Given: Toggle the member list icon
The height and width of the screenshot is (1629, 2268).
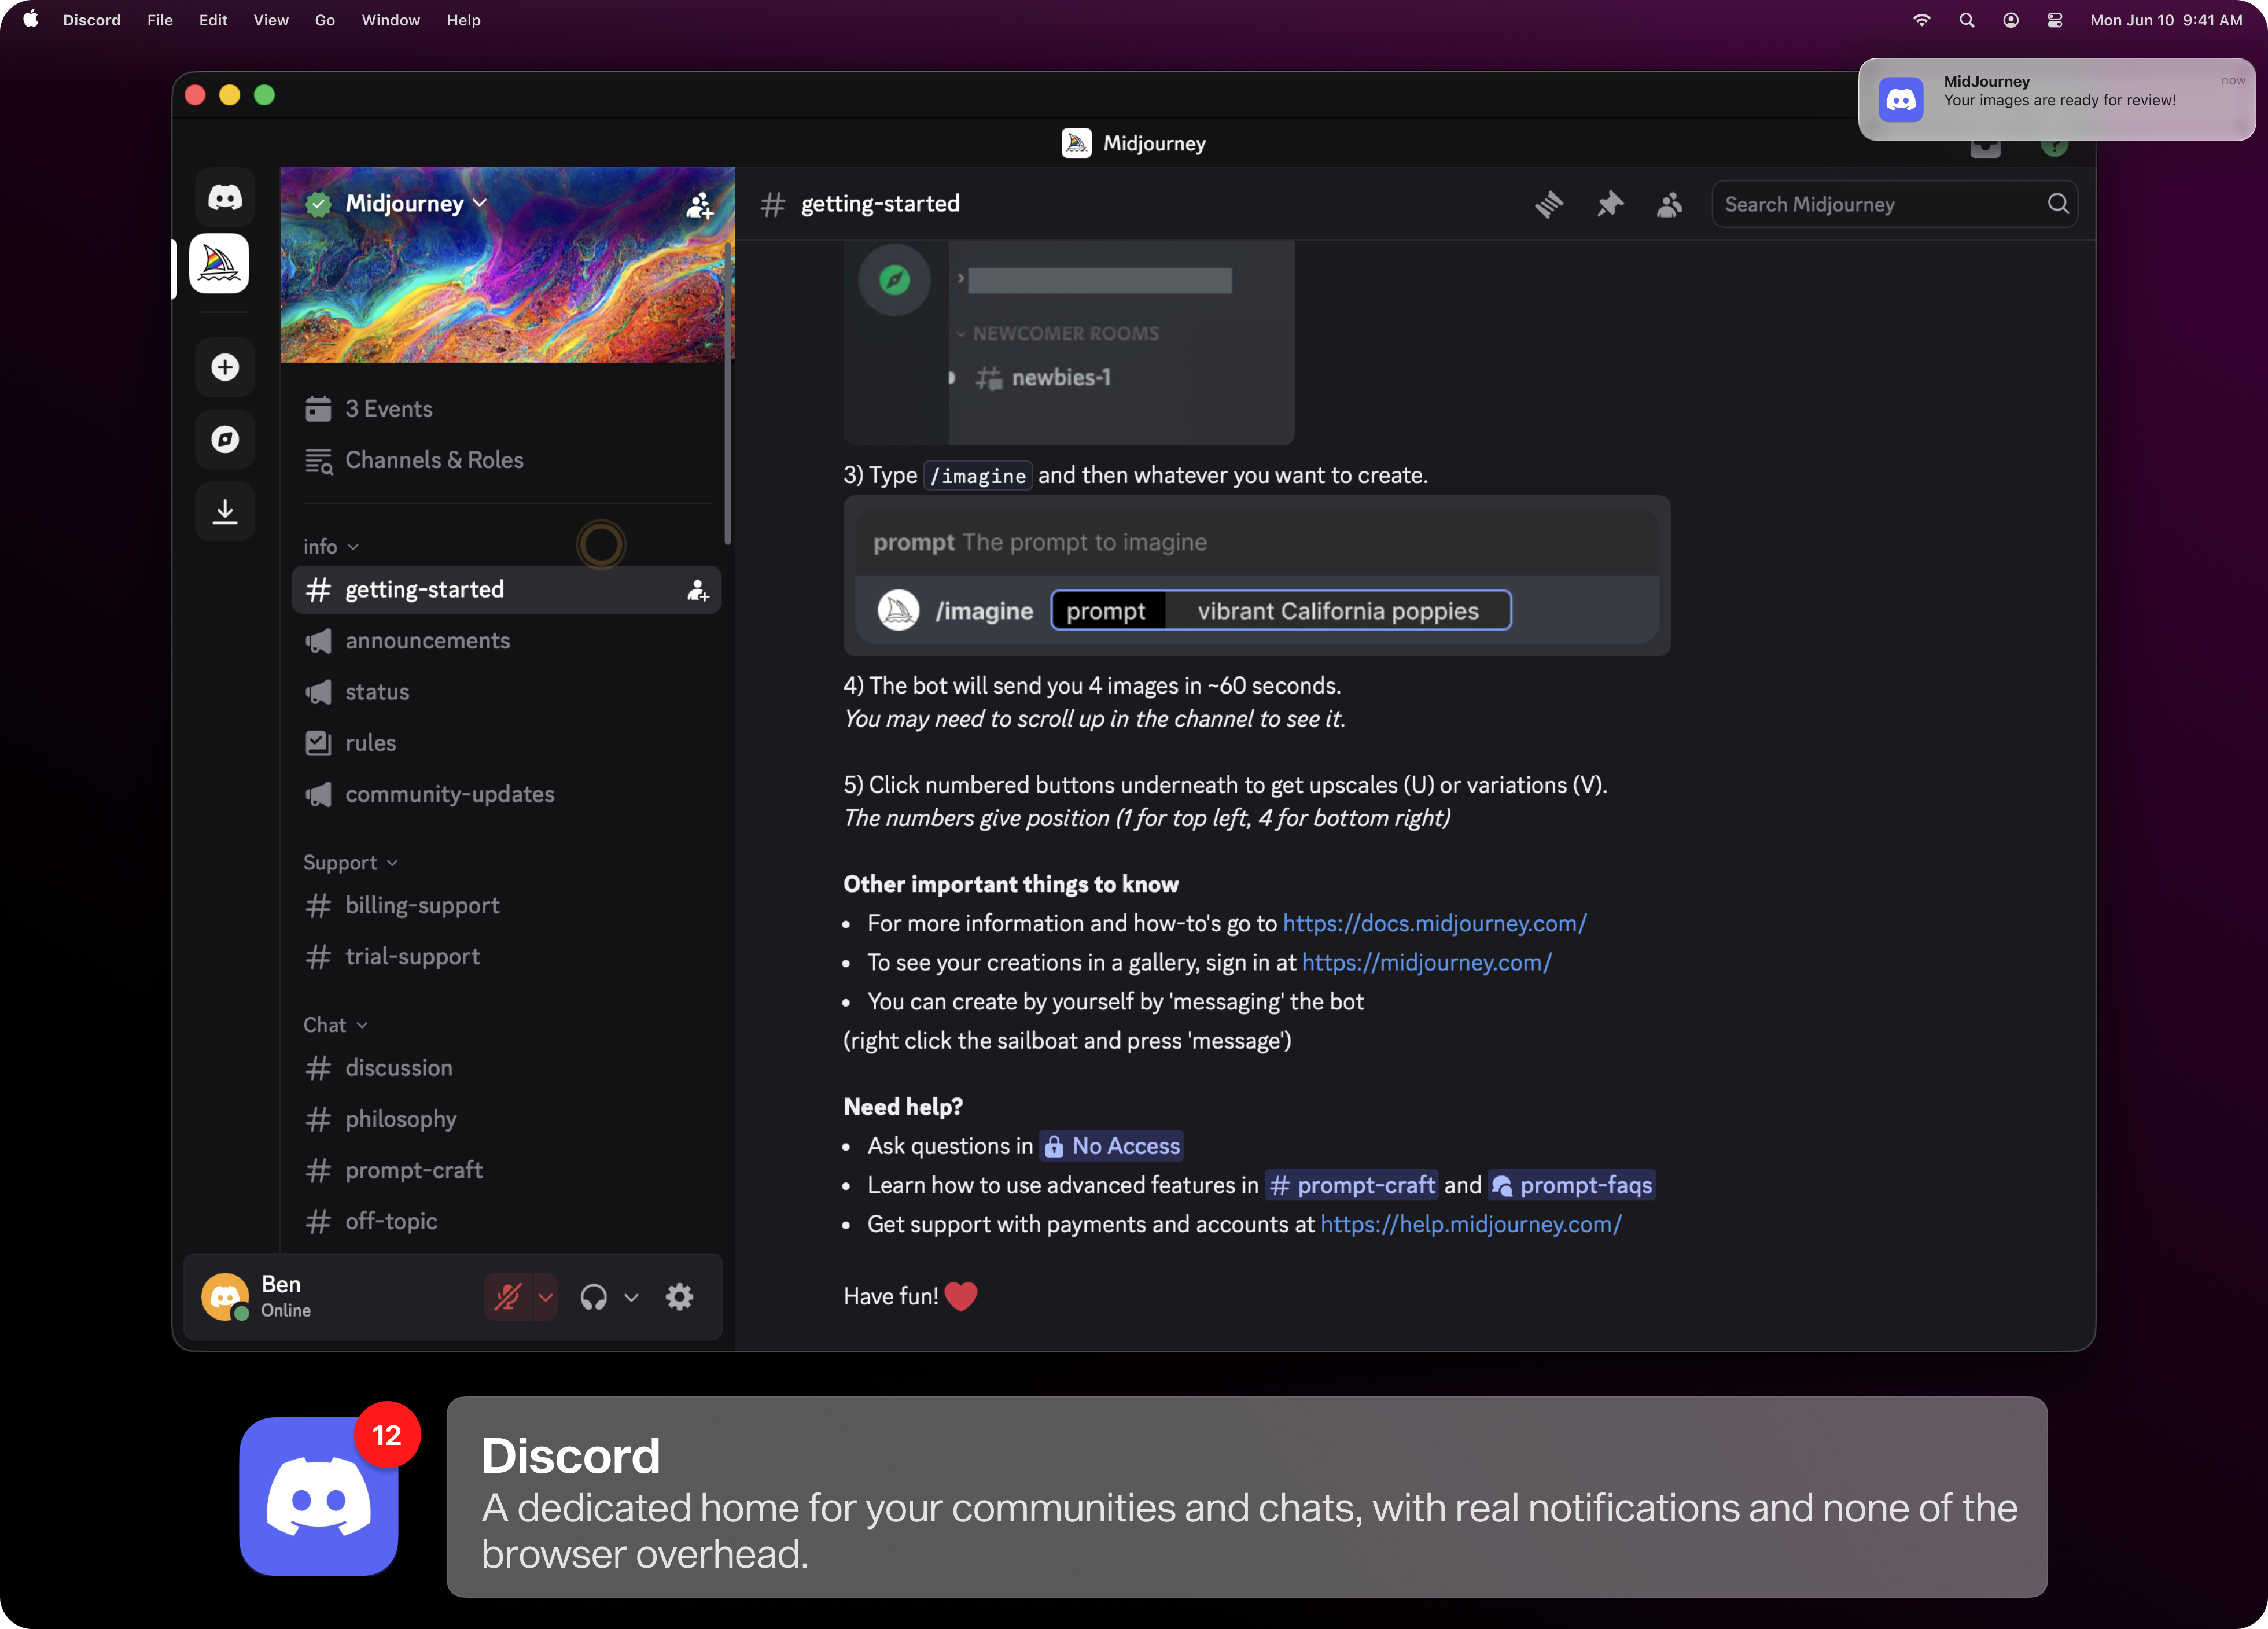Looking at the screenshot, I should click(1669, 204).
